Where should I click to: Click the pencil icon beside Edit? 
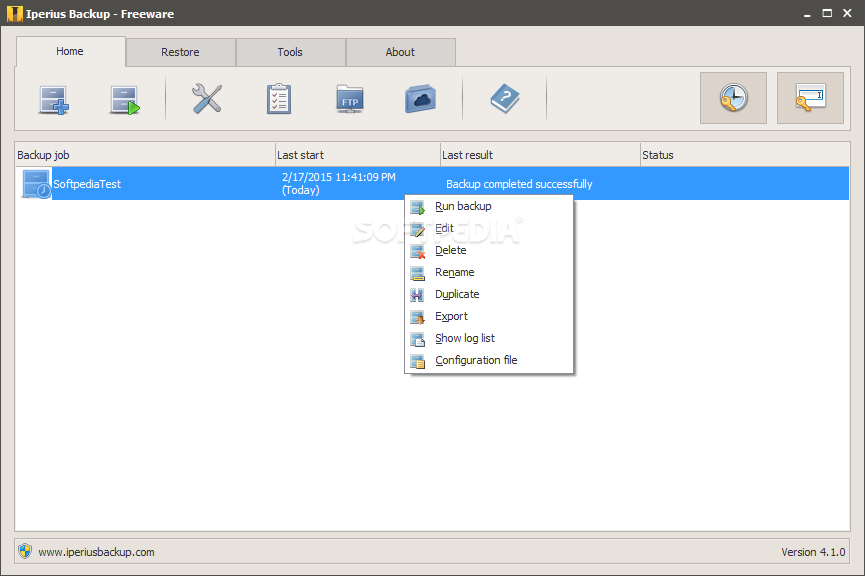pos(418,229)
